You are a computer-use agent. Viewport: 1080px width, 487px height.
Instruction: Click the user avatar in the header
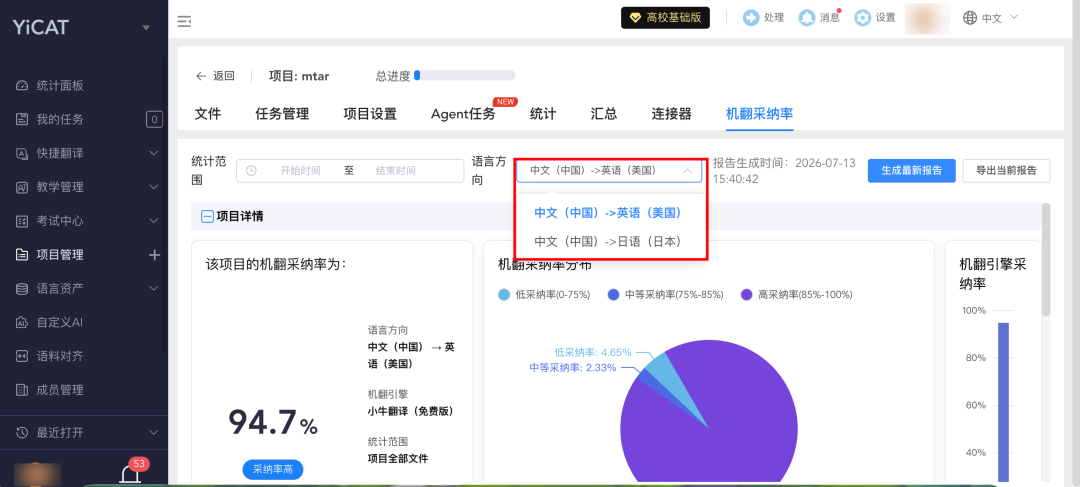(927, 19)
